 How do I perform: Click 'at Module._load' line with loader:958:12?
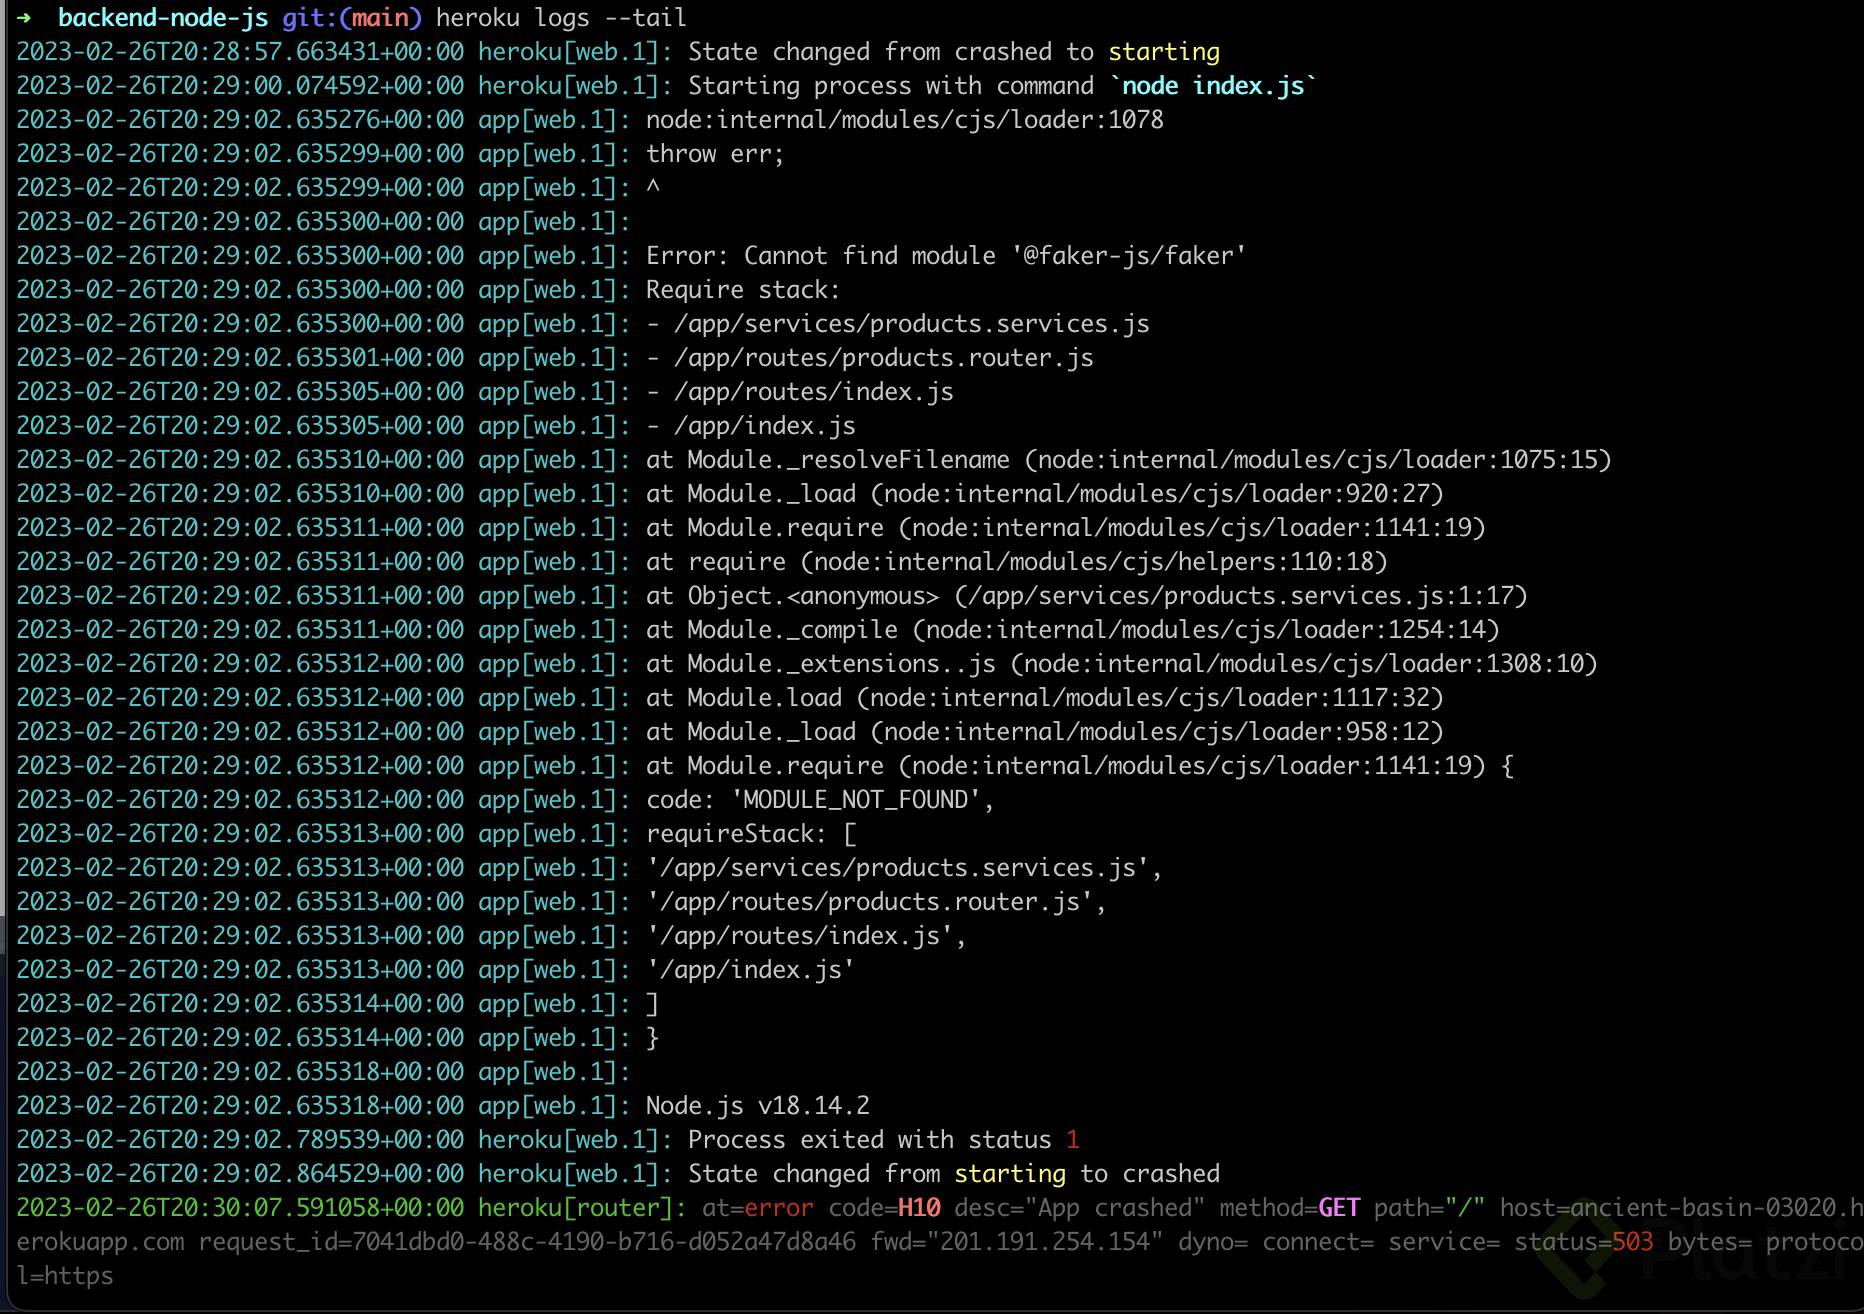pyautogui.click(x=1045, y=732)
